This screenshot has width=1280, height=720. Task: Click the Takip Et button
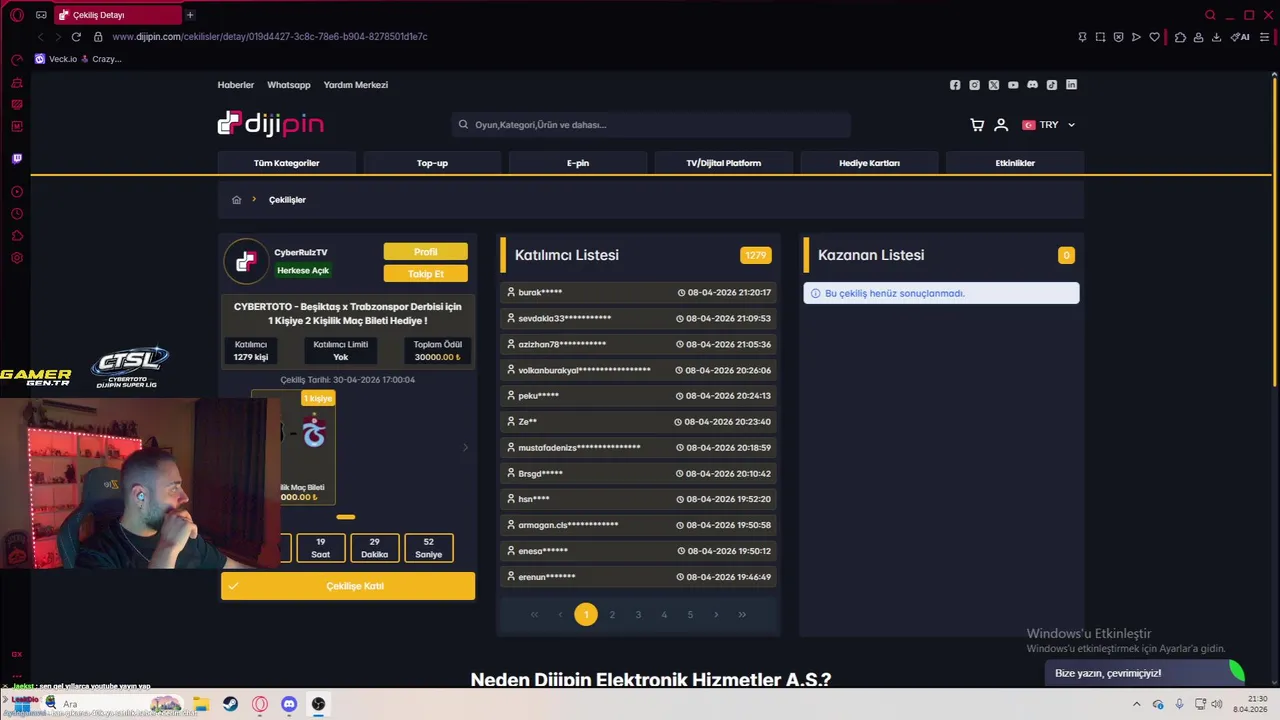(425, 274)
